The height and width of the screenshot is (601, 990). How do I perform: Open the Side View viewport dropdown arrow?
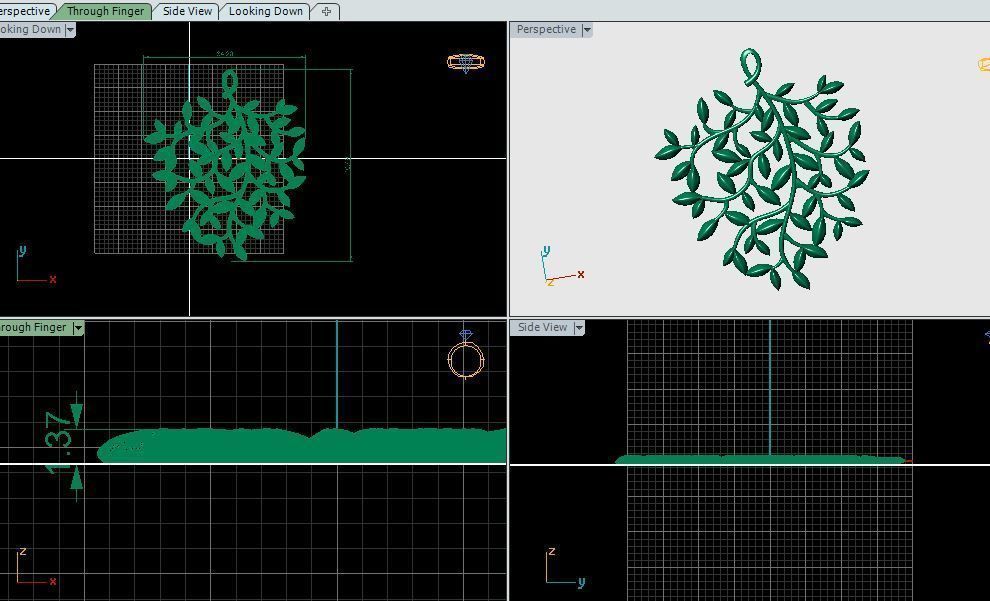578,328
